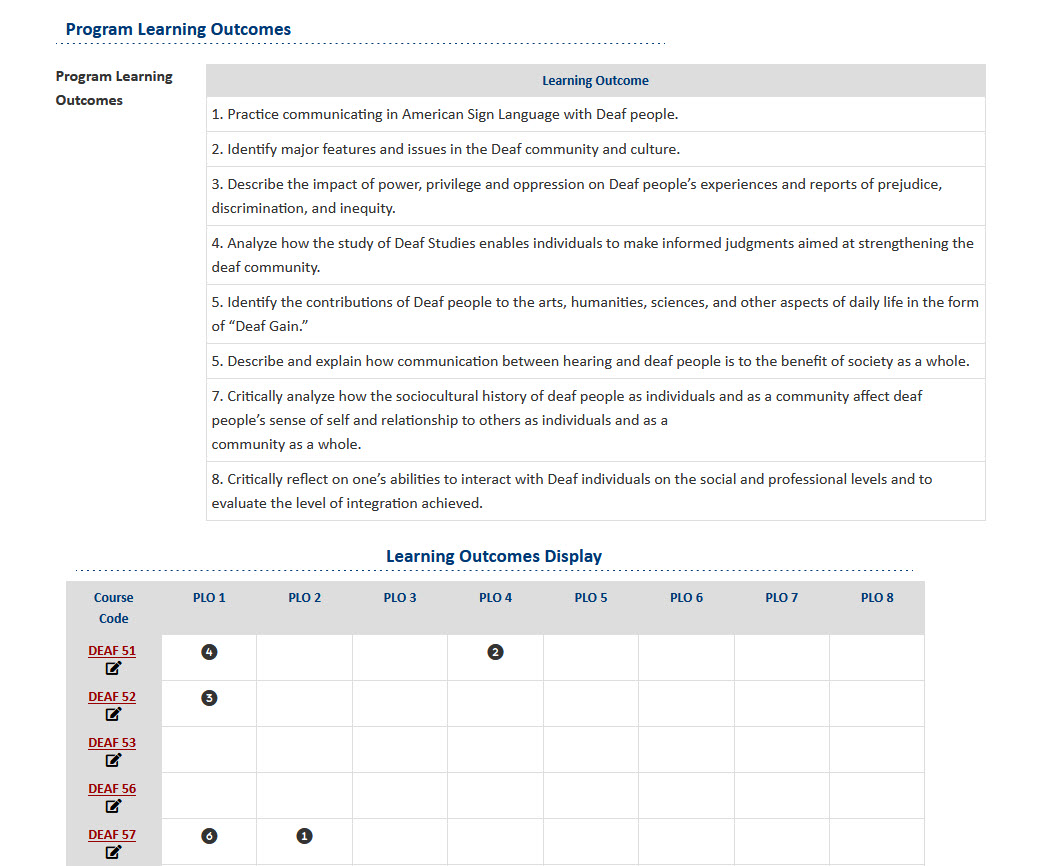1038x866 pixels.
Task: Click the edit icon under DEAF 53
Action: (x=113, y=760)
